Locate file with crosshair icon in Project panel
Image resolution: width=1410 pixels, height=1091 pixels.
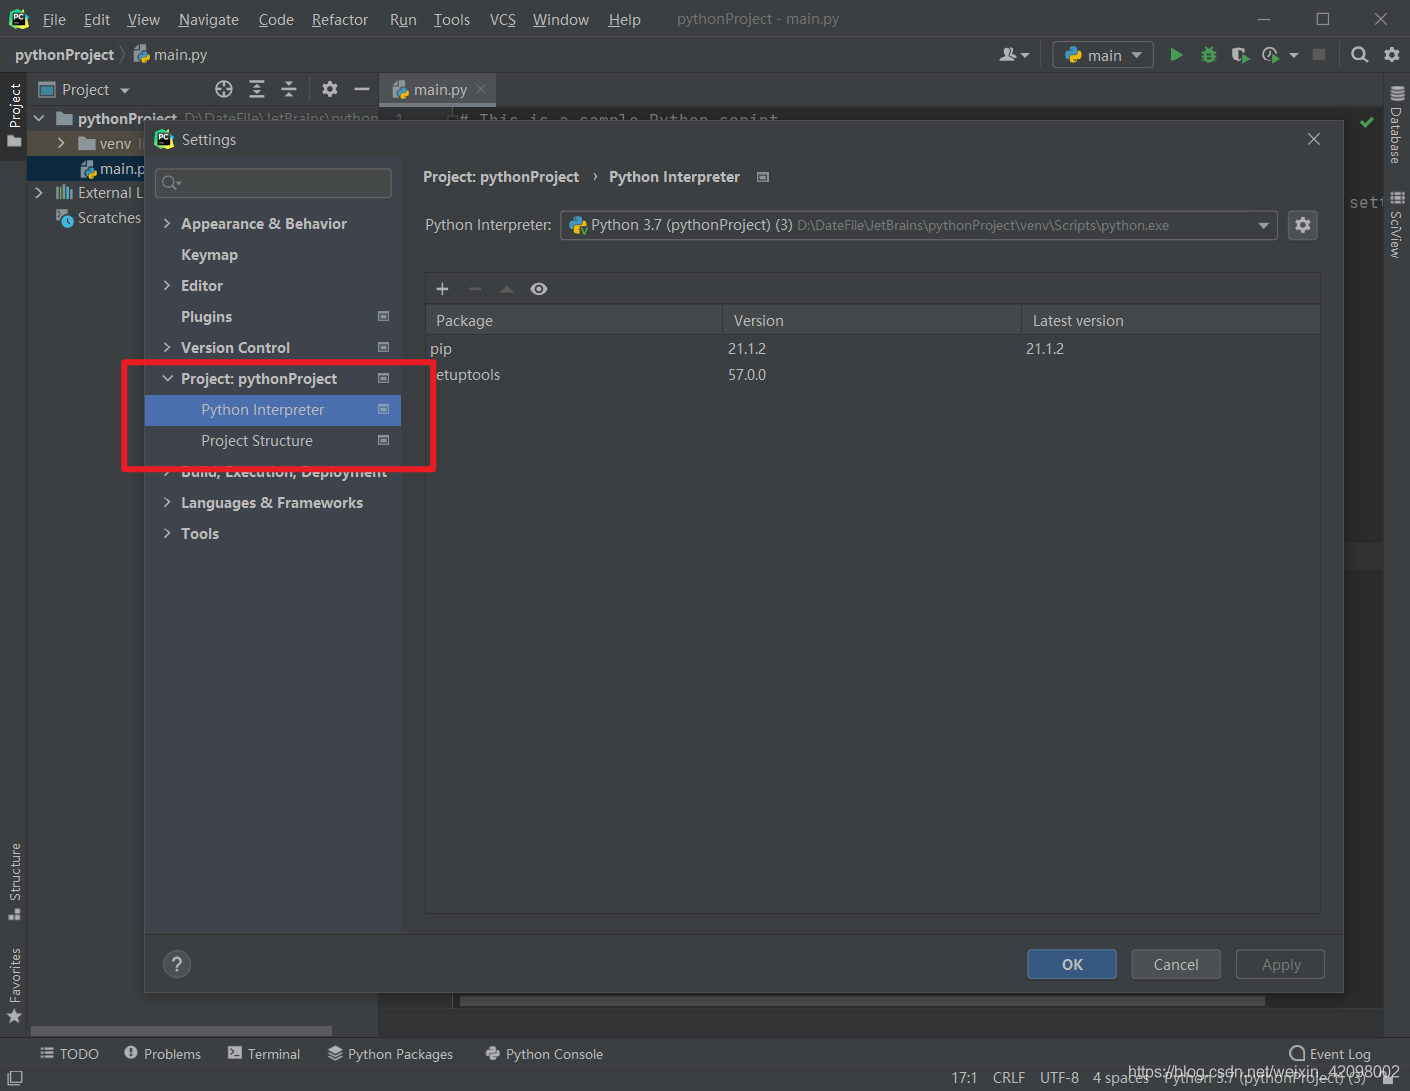coord(224,90)
